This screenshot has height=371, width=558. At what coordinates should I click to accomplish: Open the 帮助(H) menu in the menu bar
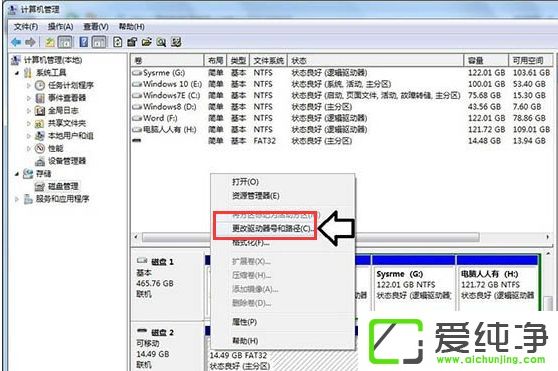click(131, 27)
